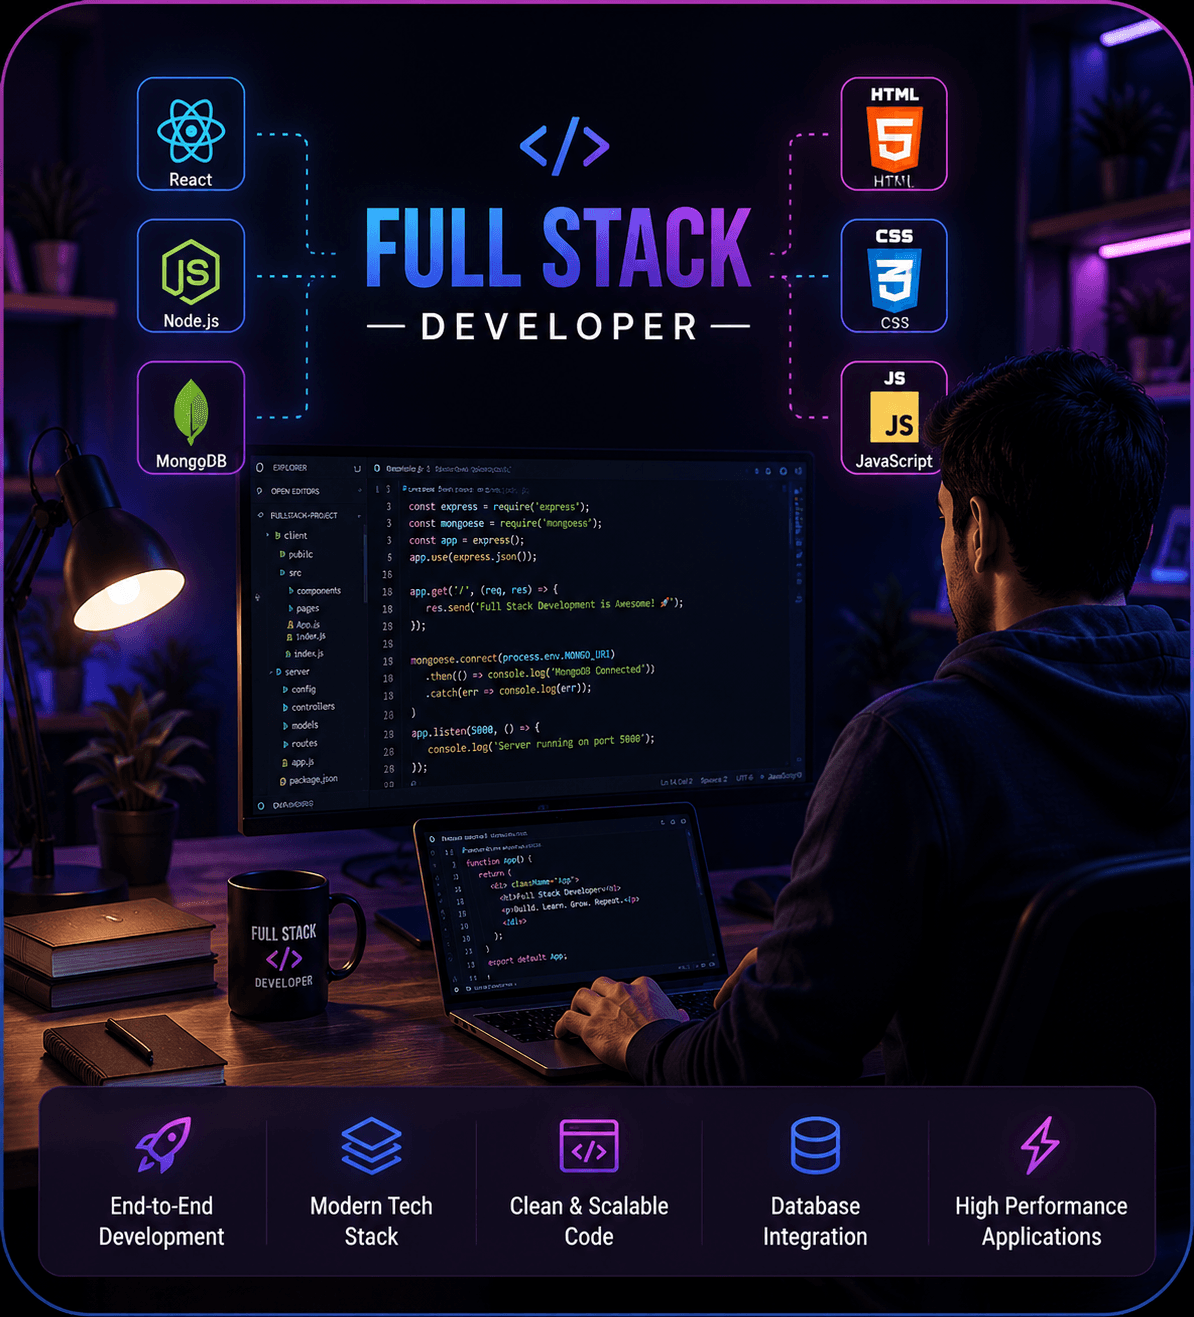Click the lightning bolt High Performance icon

(x=1040, y=1145)
